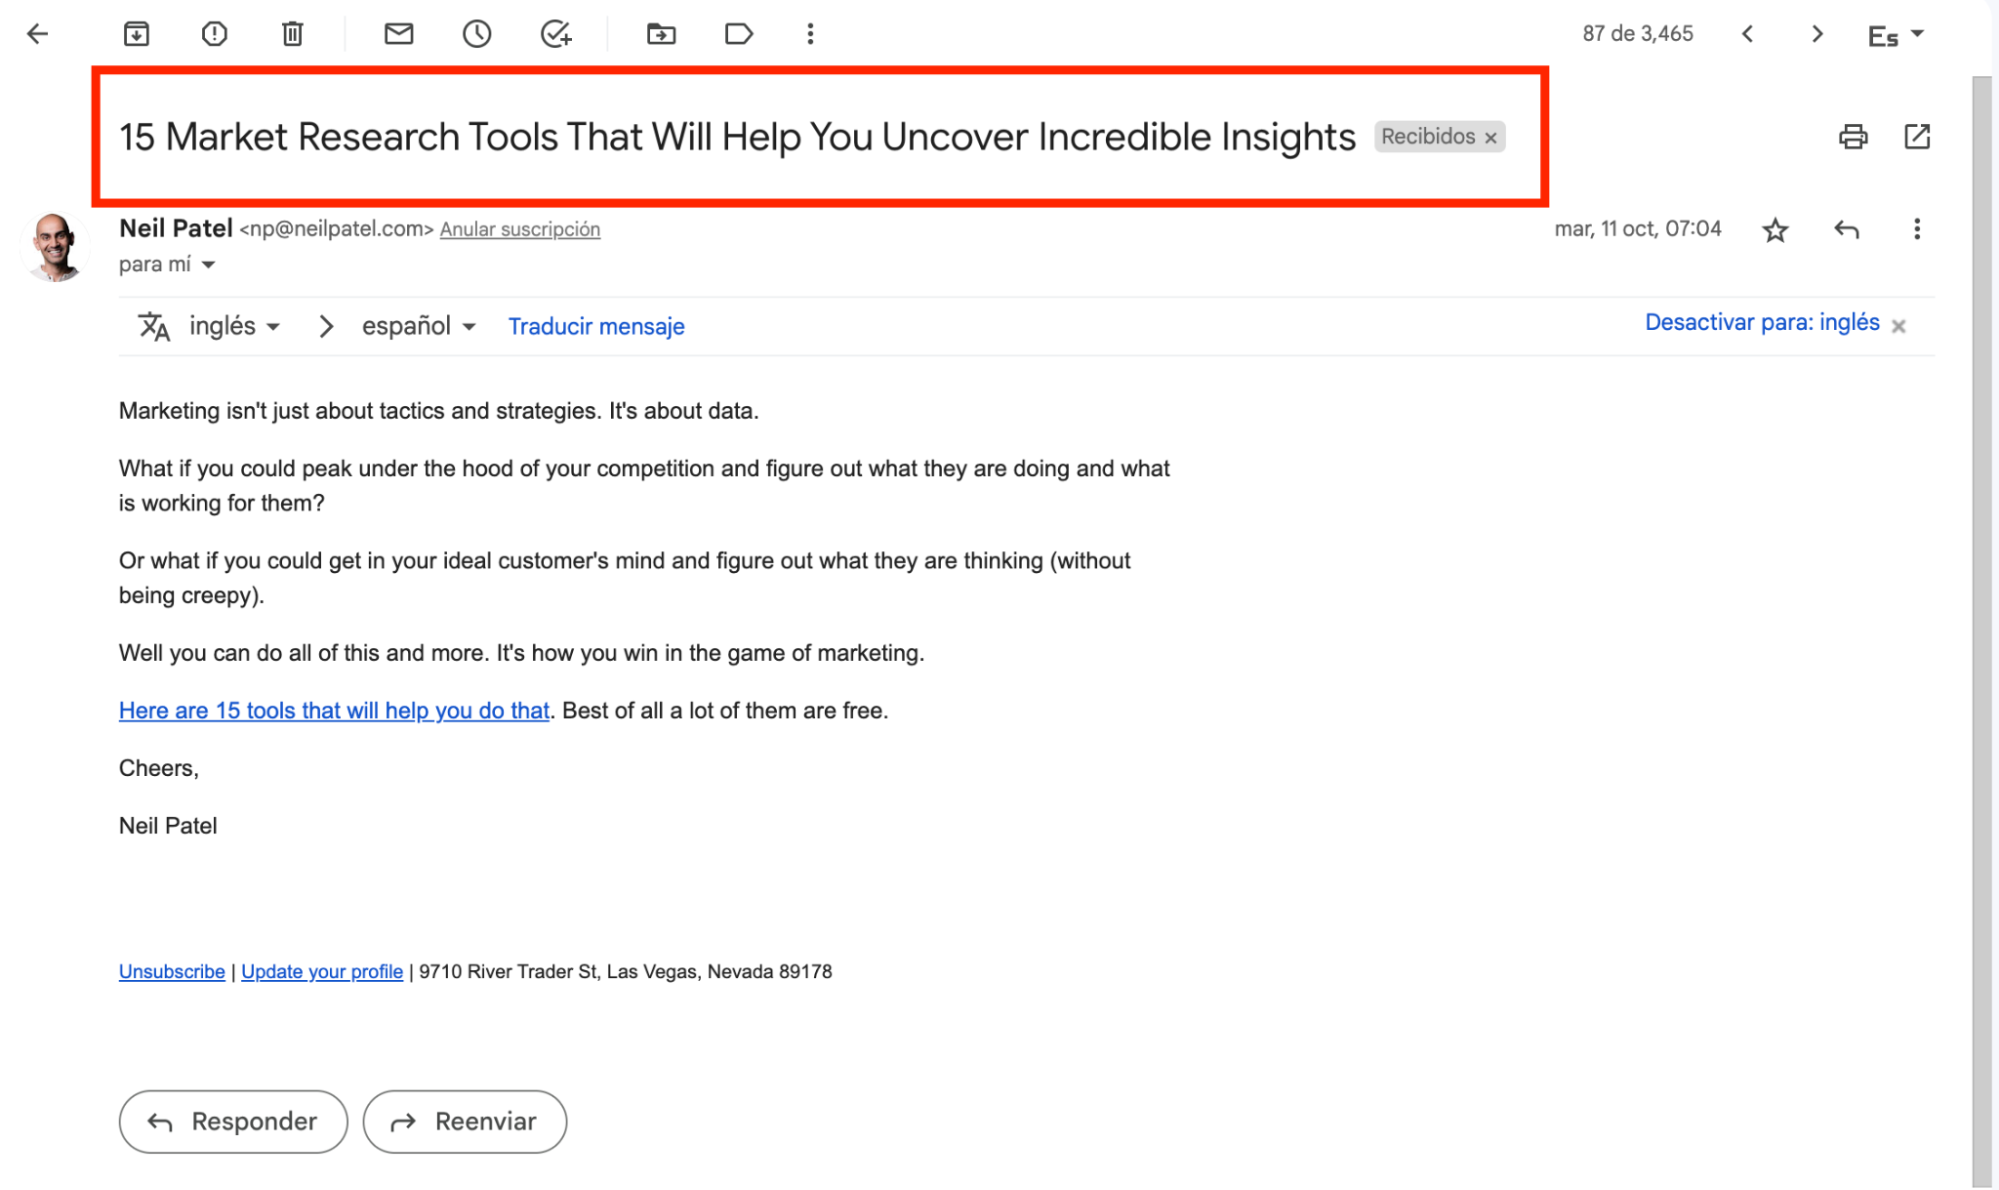Snooze this email with clock icon
Screen dimensions: 1999x1190
[x=477, y=34]
